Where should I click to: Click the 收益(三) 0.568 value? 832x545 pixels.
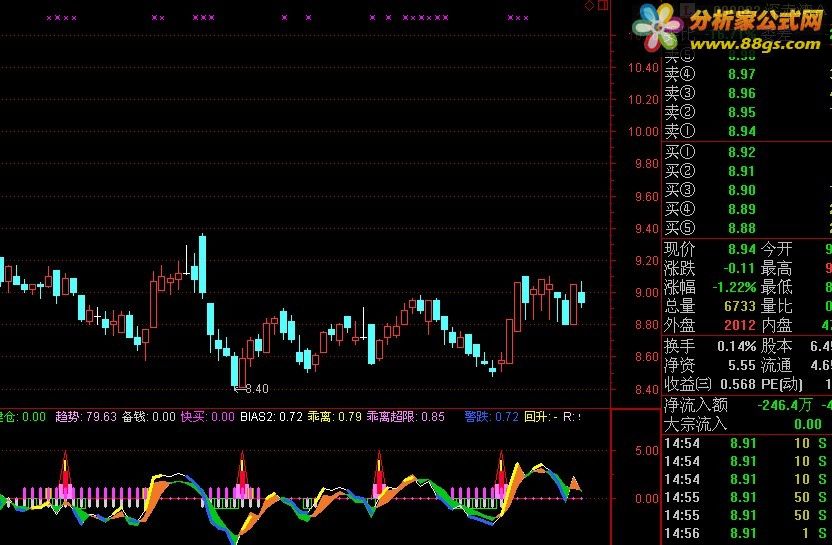[x=738, y=384]
